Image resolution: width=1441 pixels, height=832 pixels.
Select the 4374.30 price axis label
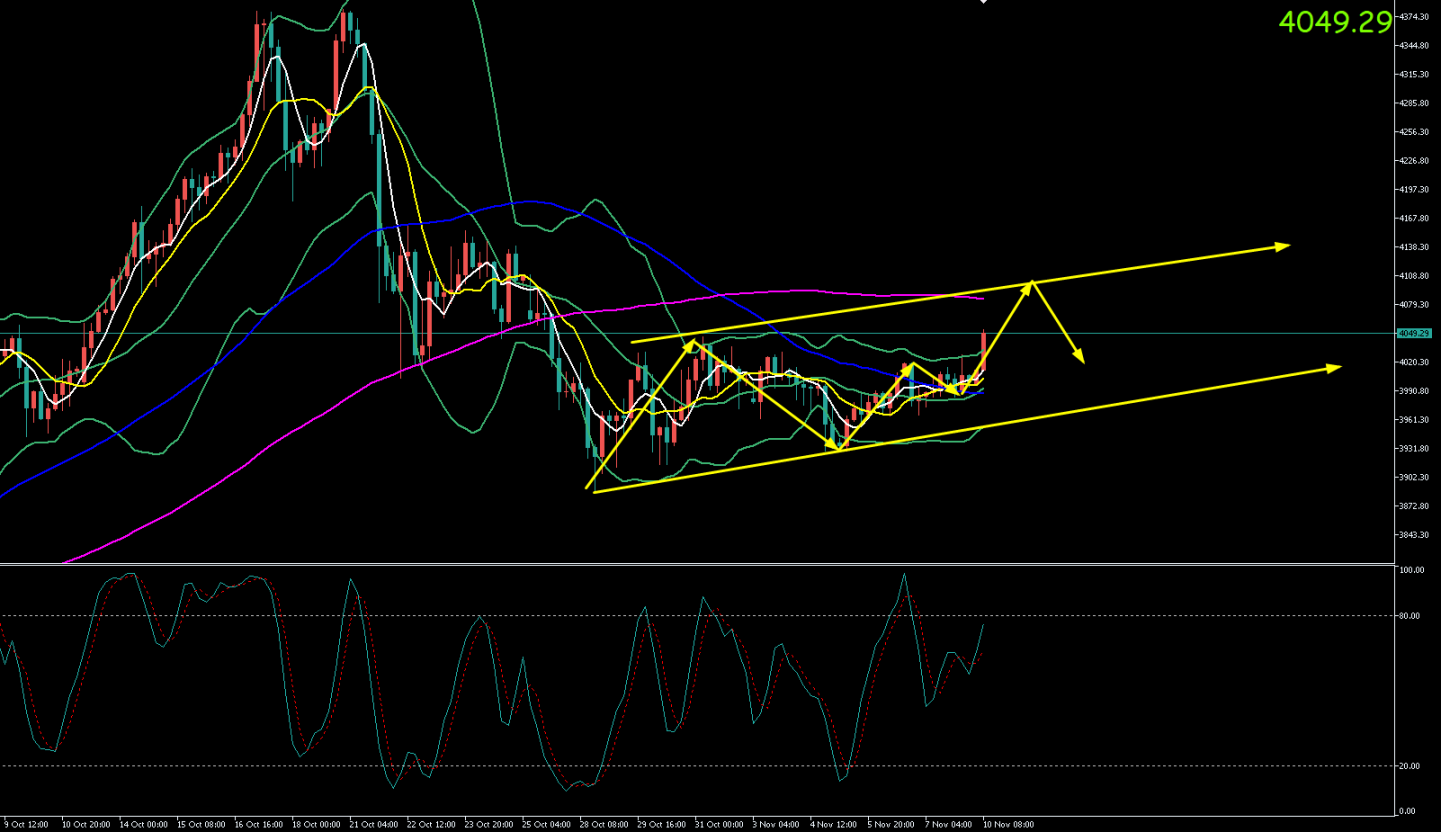click(x=1414, y=17)
